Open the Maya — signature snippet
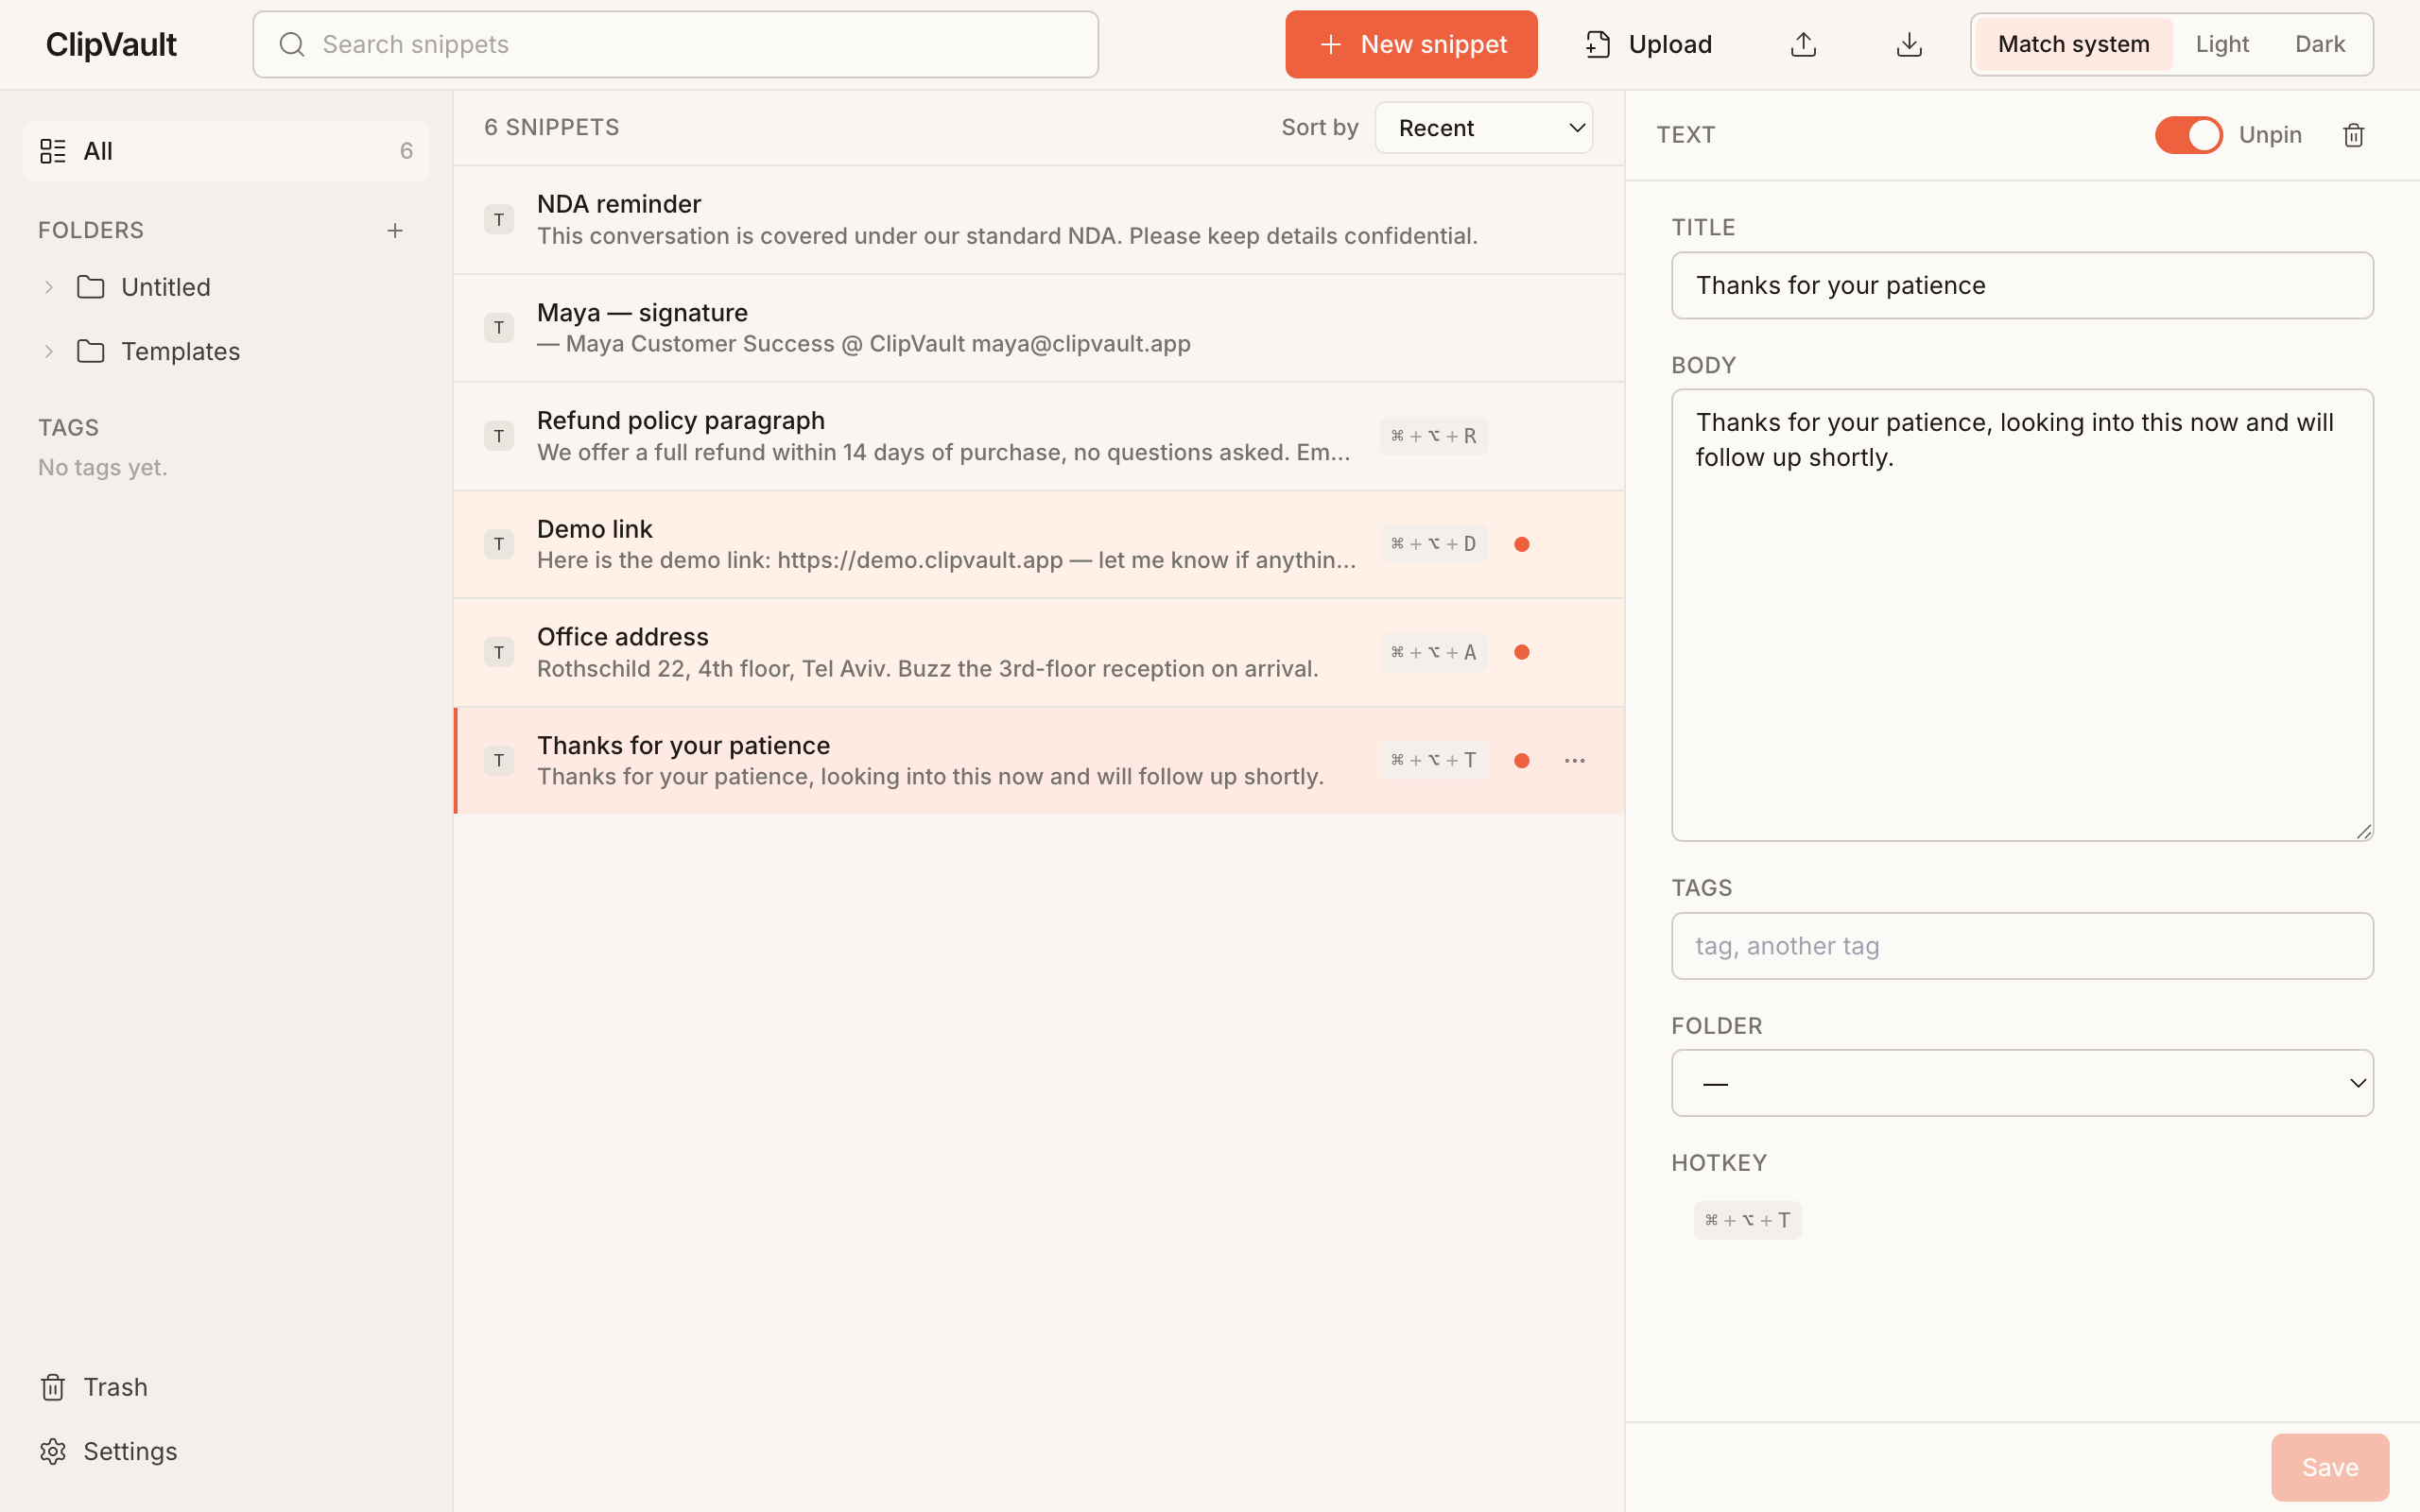Image resolution: width=2420 pixels, height=1512 pixels. (x=1038, y=328)
